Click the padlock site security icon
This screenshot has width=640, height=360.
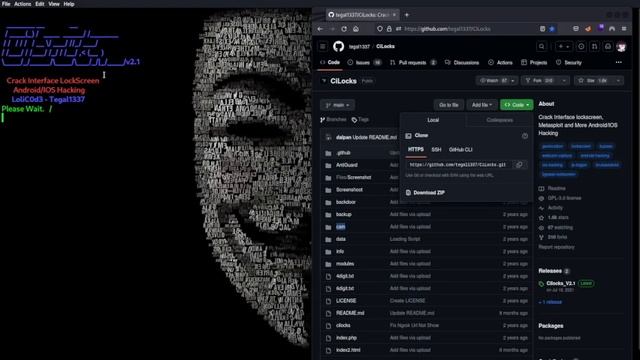[x=389, y=29]
